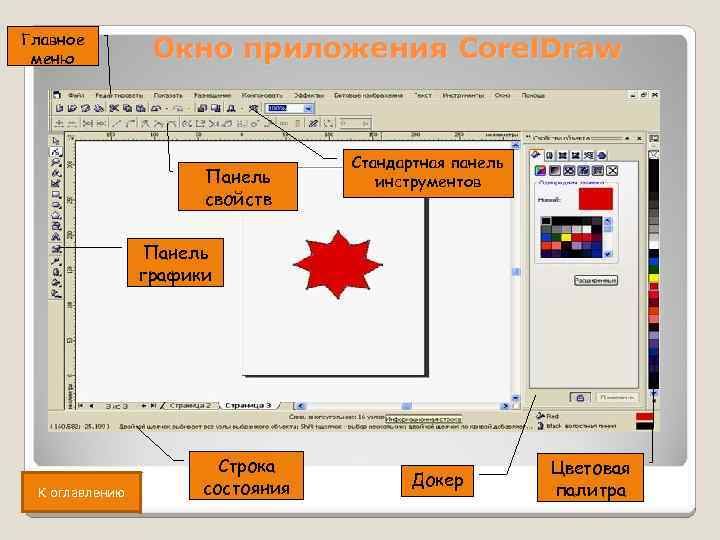Click the Export toolbar icon
The height and width of the screenshot is (540, 720).
(216, 108)
